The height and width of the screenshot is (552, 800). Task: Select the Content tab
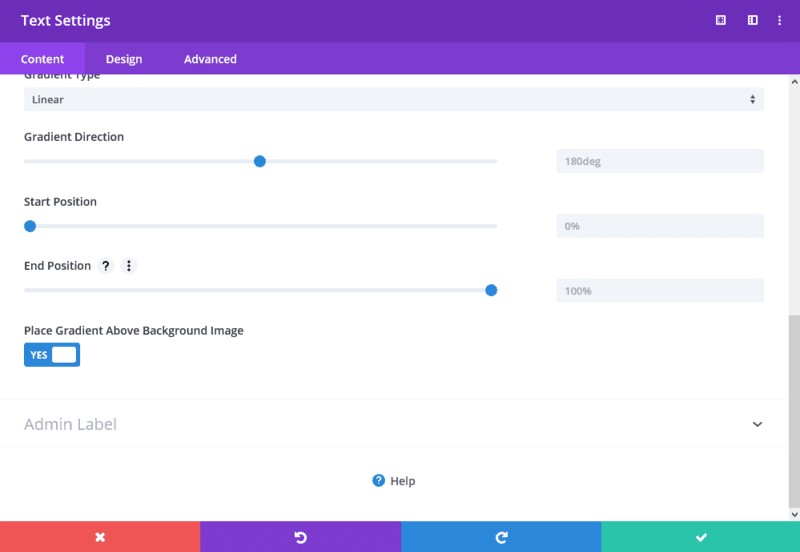tap(42, 59)
